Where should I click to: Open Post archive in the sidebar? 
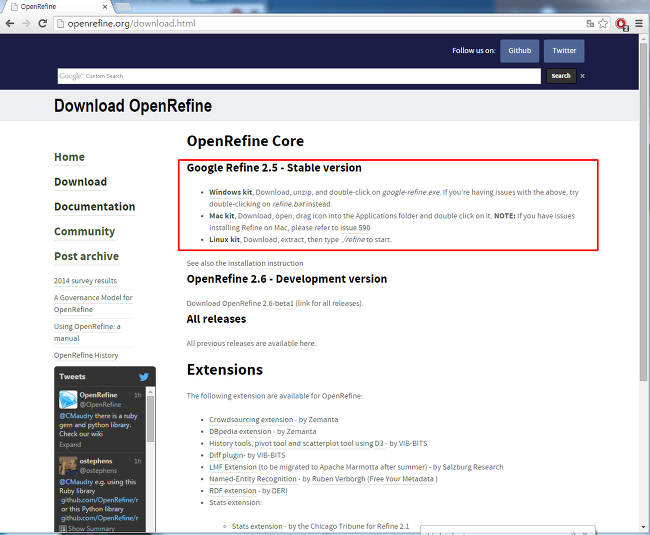click(86, 257)
